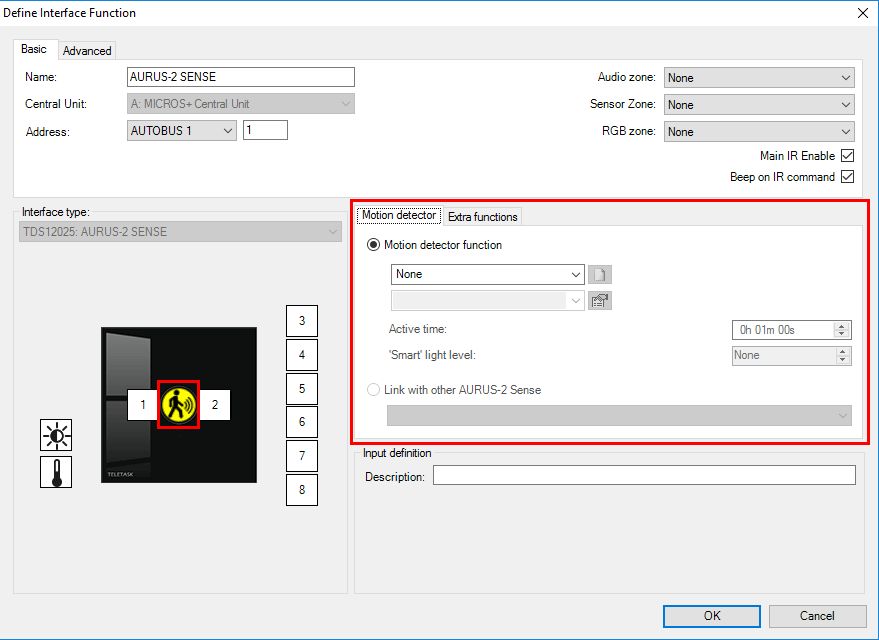
Task: Select button 5 in the side column
Action: click(x=302, y=388)
